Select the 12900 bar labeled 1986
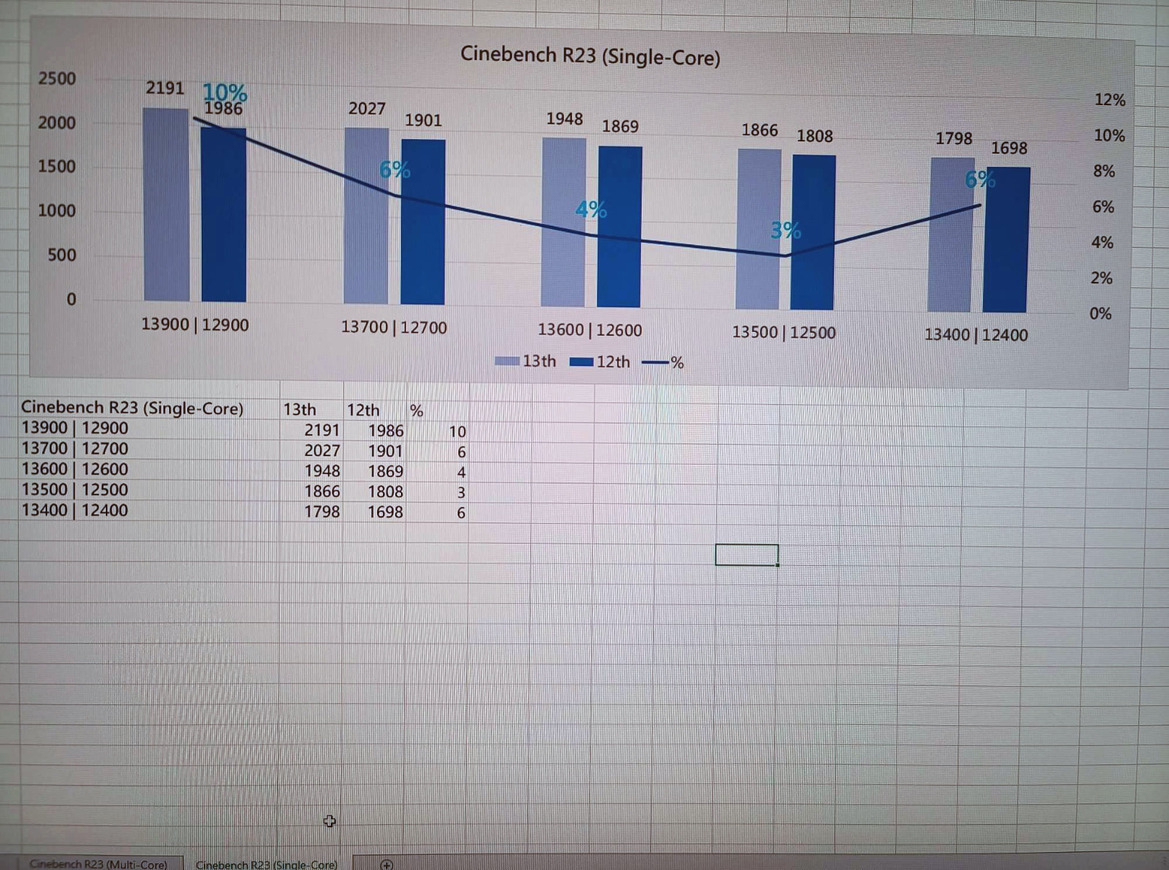1169x870 pixels. point(224,215)
